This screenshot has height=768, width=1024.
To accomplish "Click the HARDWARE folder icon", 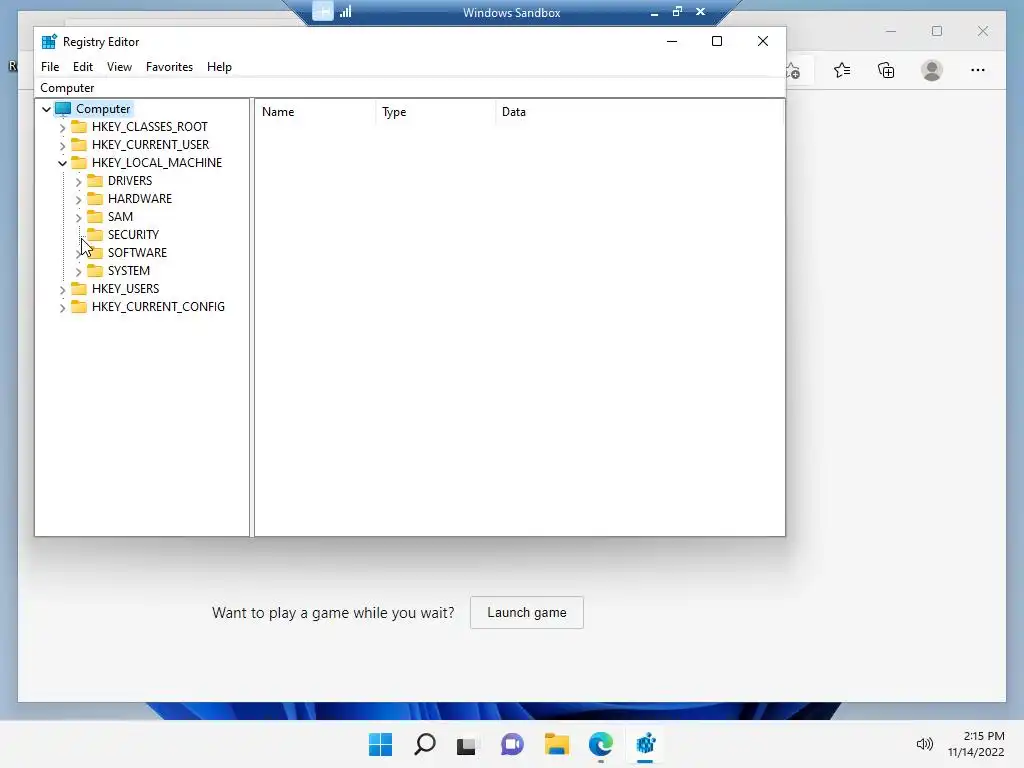I will (95, 198).
